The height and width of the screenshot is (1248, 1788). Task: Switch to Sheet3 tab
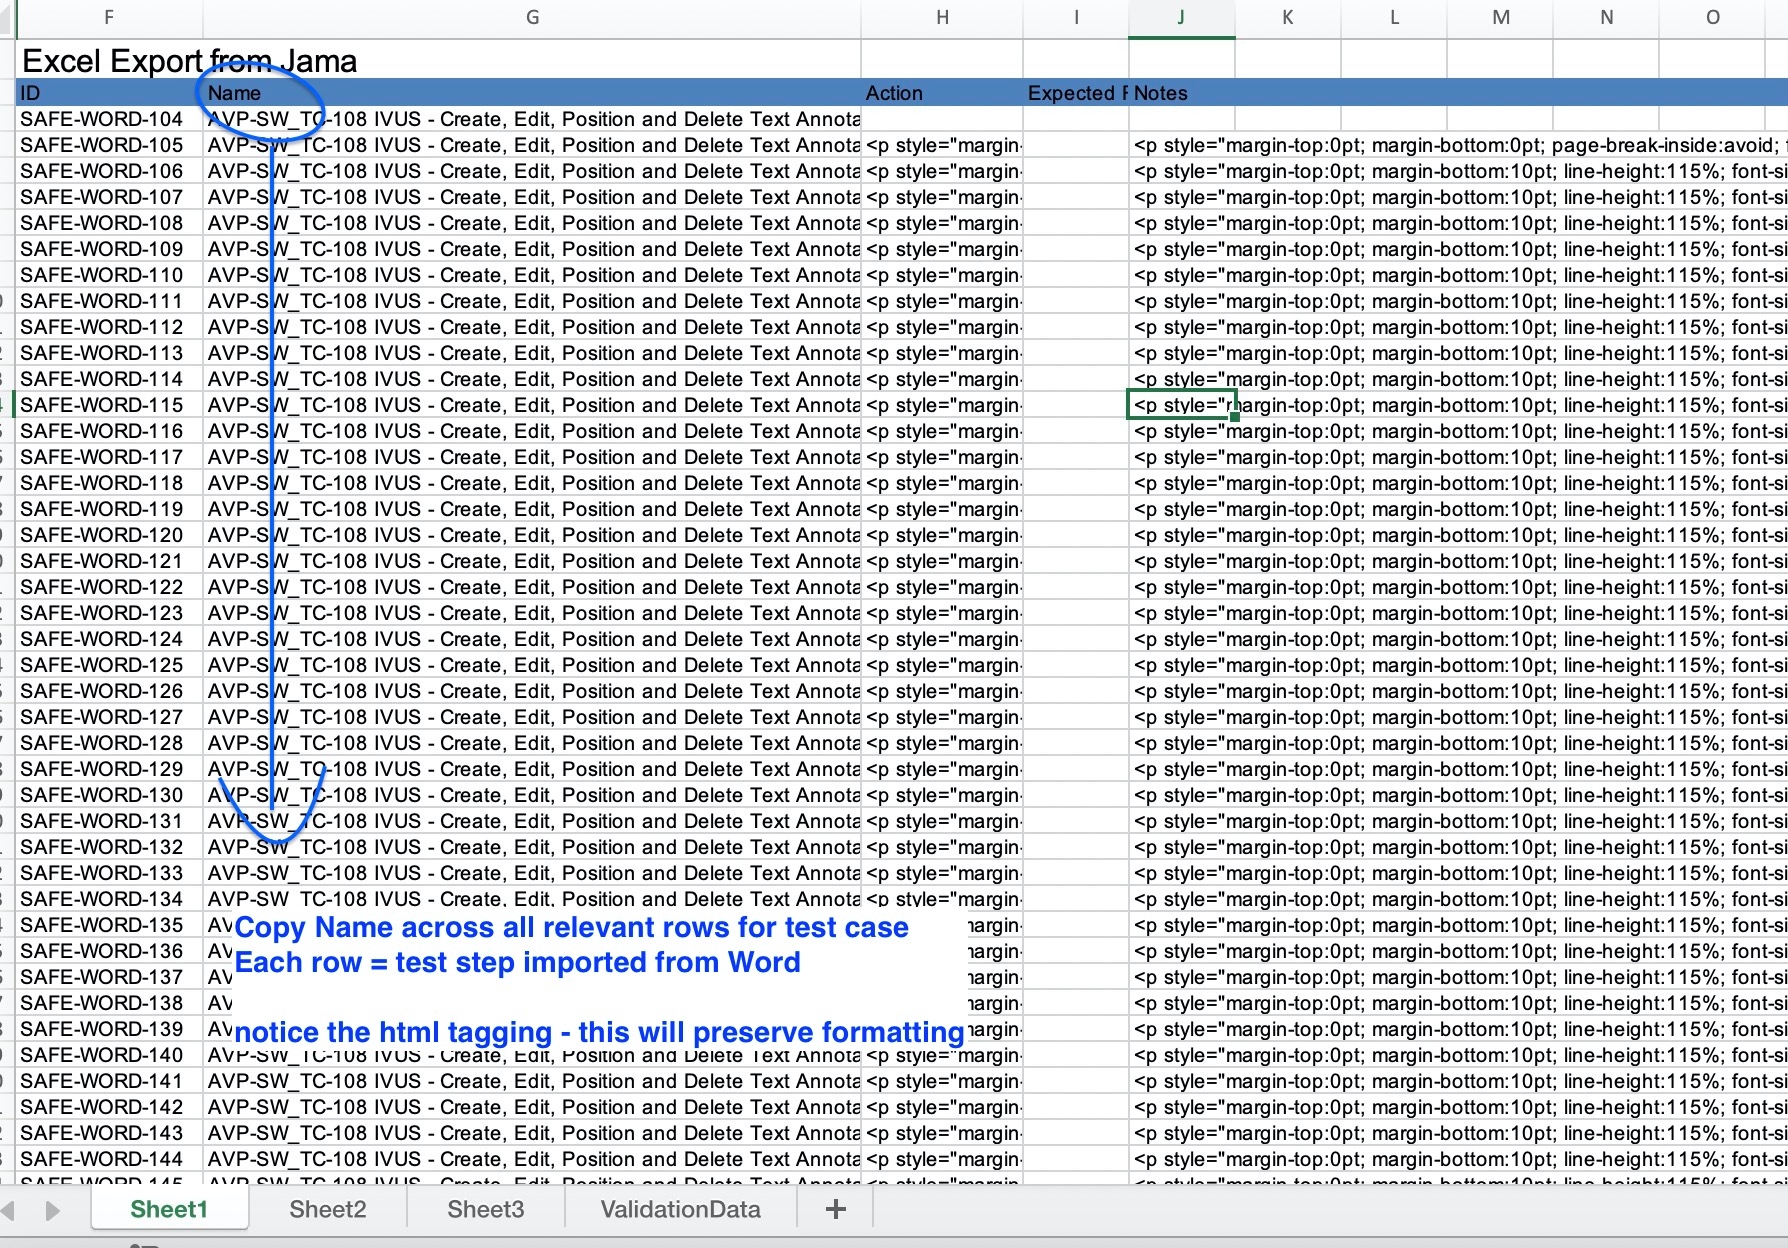click(x=486, y=1209)
